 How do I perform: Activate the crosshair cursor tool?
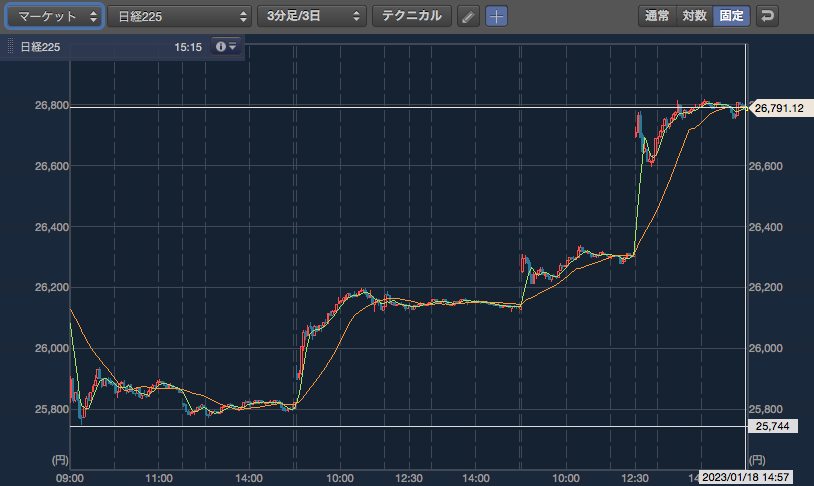[x=496, y=17]
